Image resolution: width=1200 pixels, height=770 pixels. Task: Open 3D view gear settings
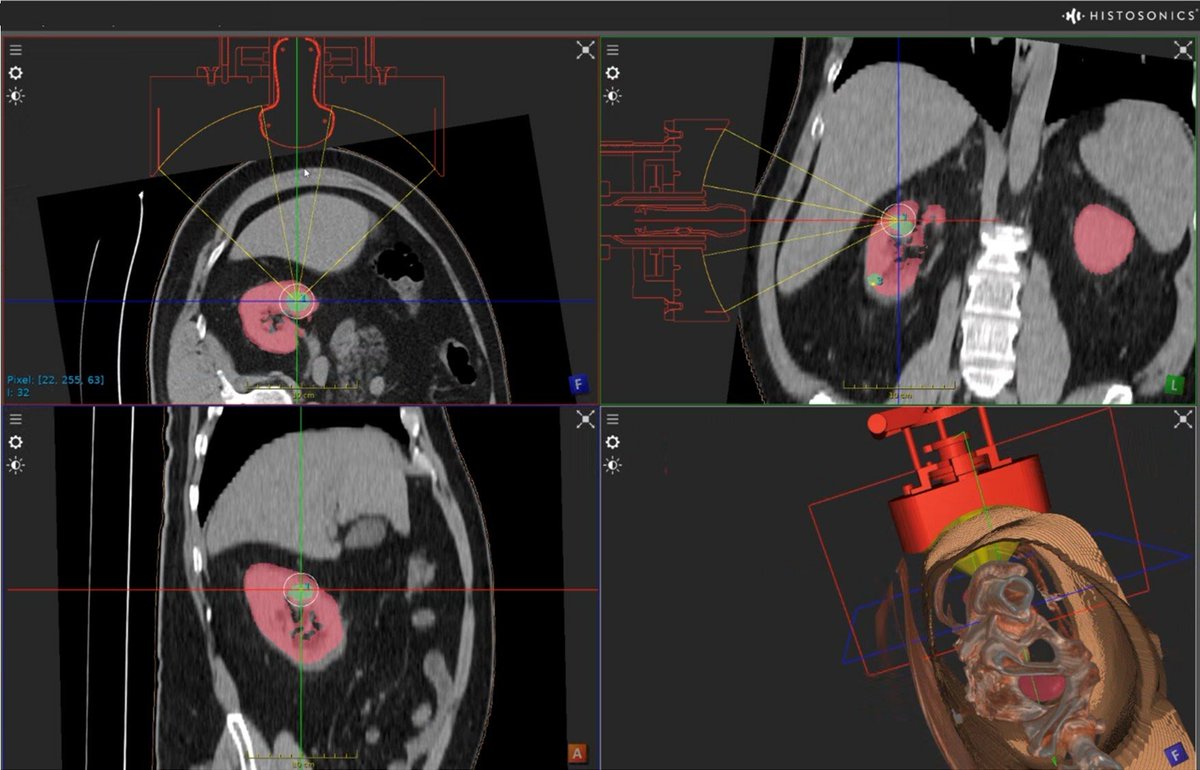pos(613,441)
